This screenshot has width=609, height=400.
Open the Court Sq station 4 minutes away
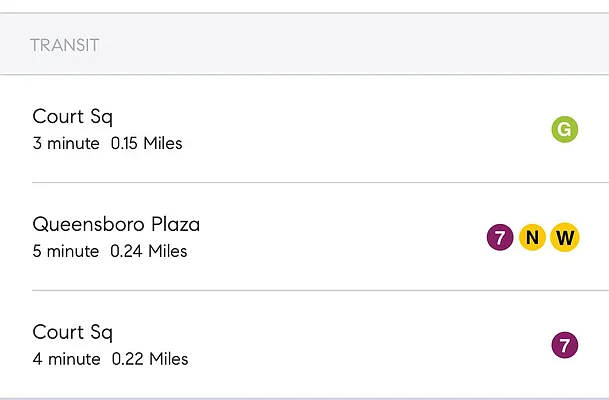pos(72,332)
